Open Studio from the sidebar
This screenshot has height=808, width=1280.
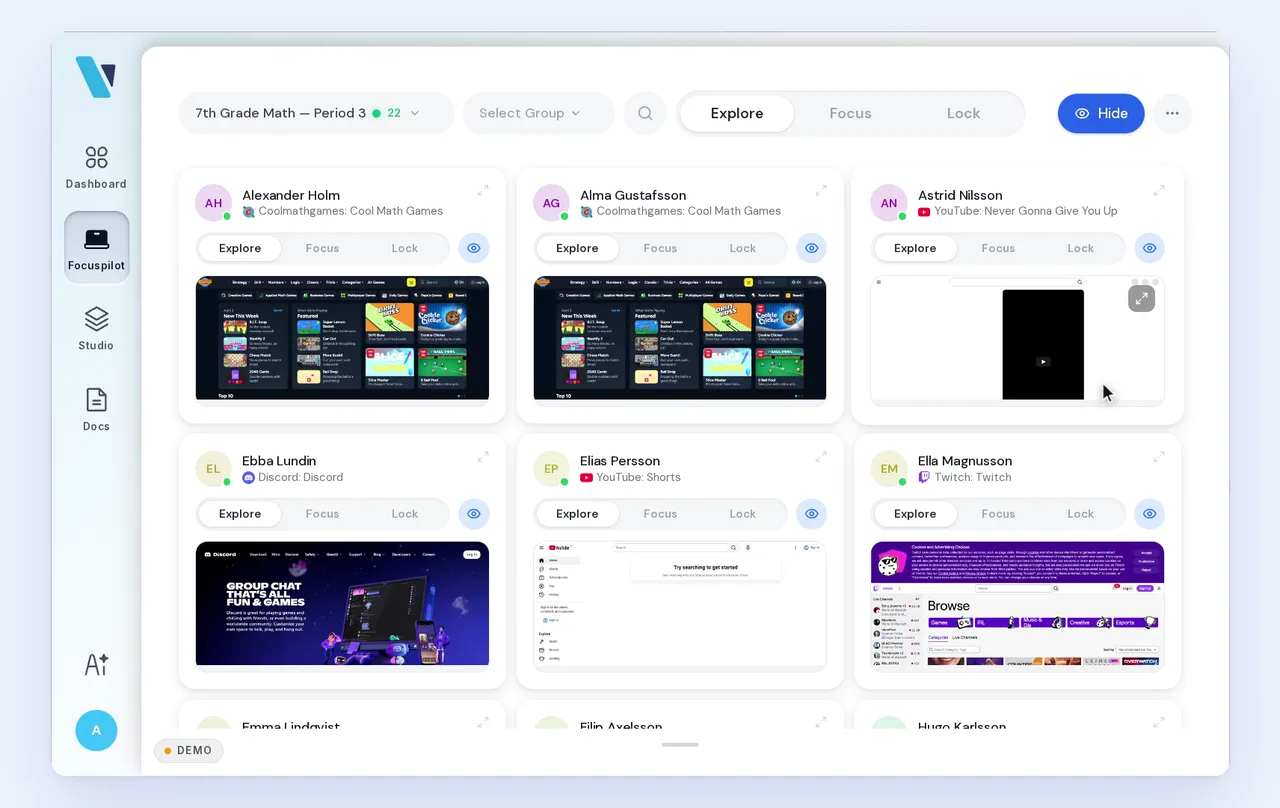(96, 328)
